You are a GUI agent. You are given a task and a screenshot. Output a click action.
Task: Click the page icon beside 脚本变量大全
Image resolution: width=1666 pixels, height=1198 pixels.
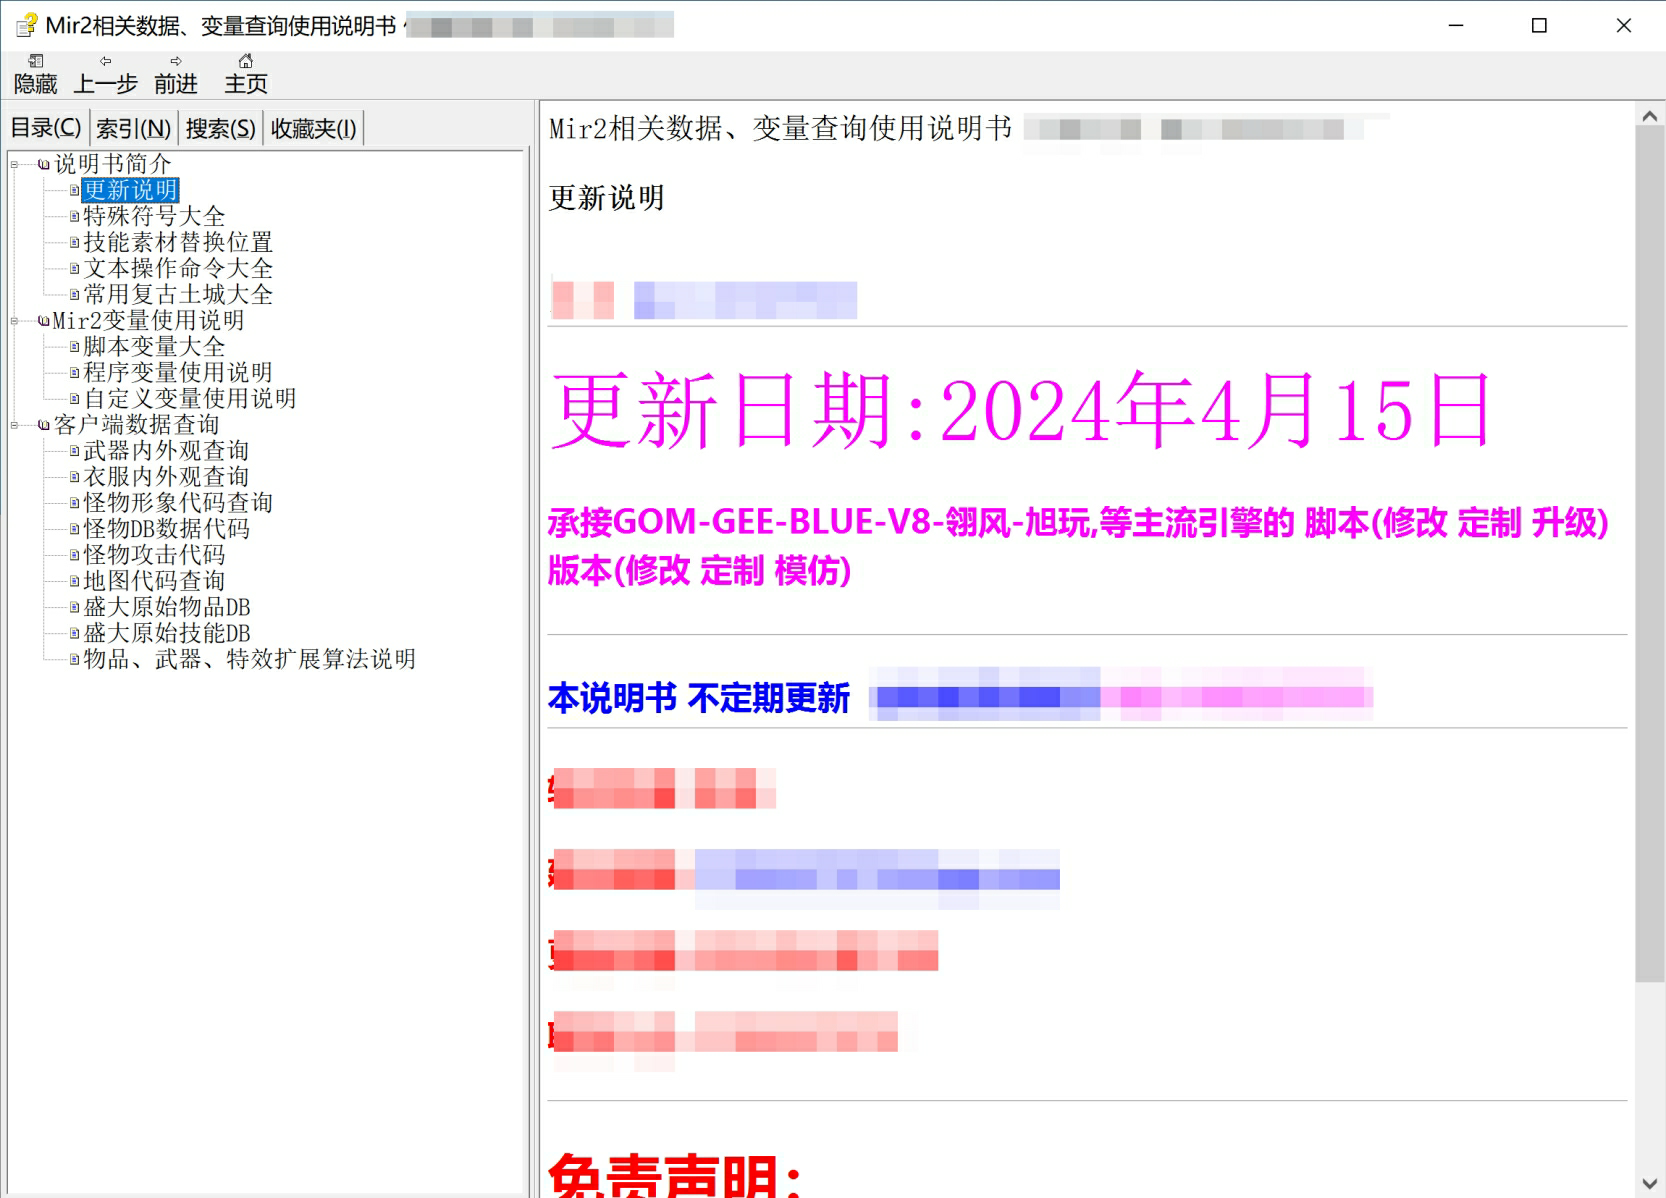(74, 347)
